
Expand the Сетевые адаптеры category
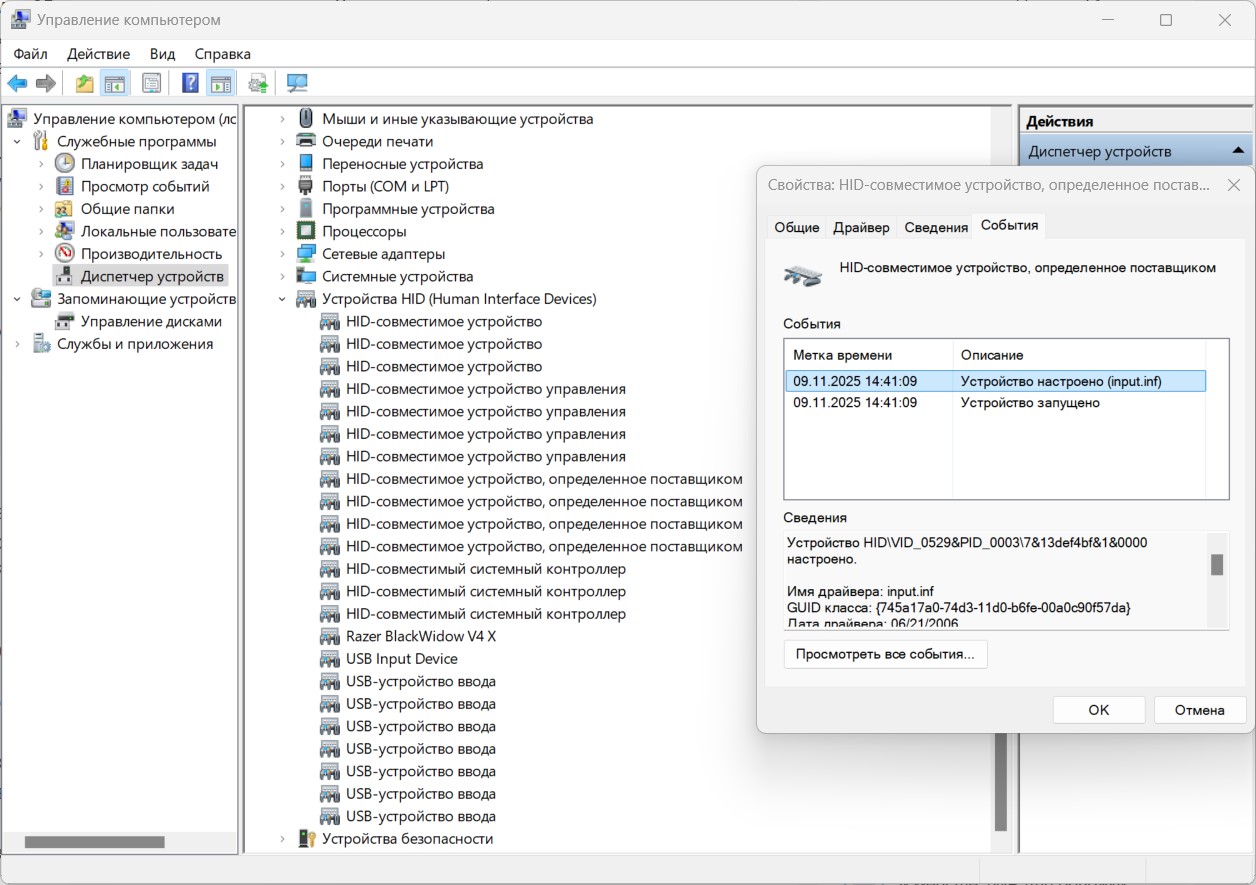click(x=283, y=254)
